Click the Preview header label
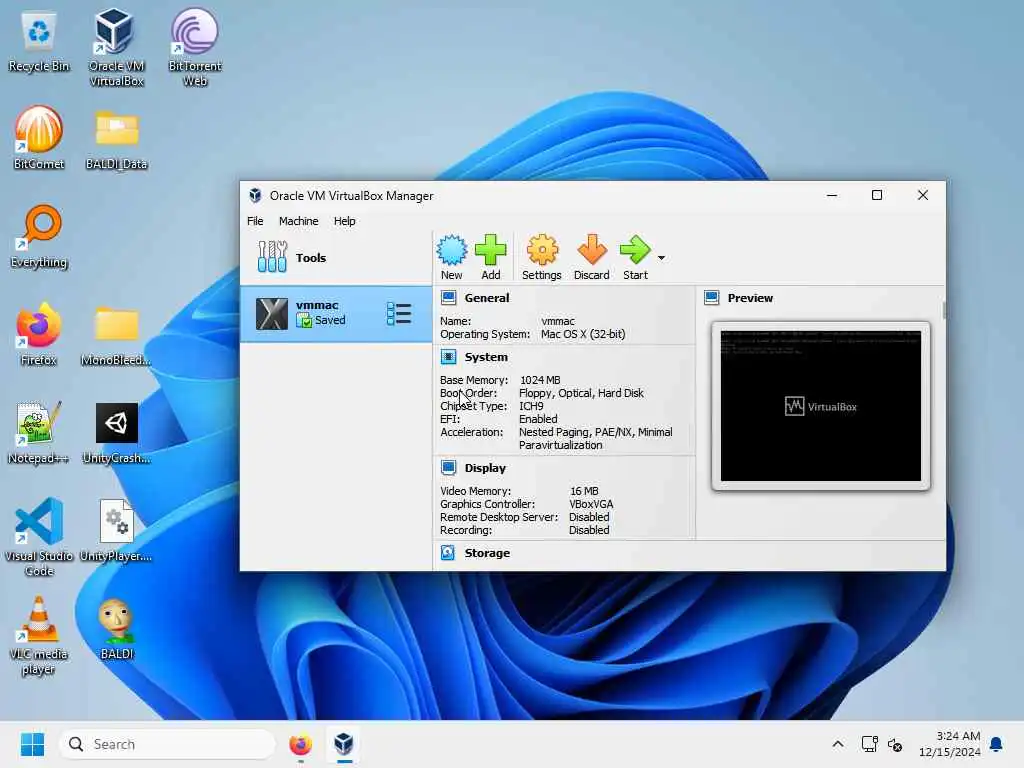 pyautogui.click(x=750, y=298)
